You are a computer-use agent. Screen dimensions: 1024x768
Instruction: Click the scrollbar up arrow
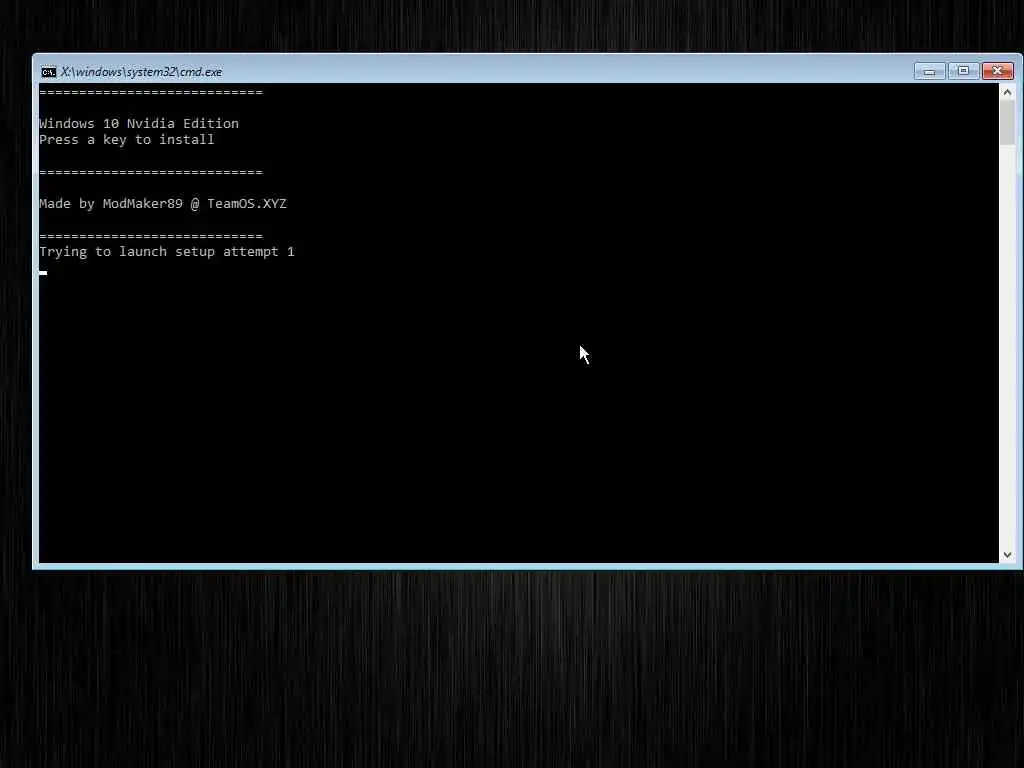tap(1007, 92)
